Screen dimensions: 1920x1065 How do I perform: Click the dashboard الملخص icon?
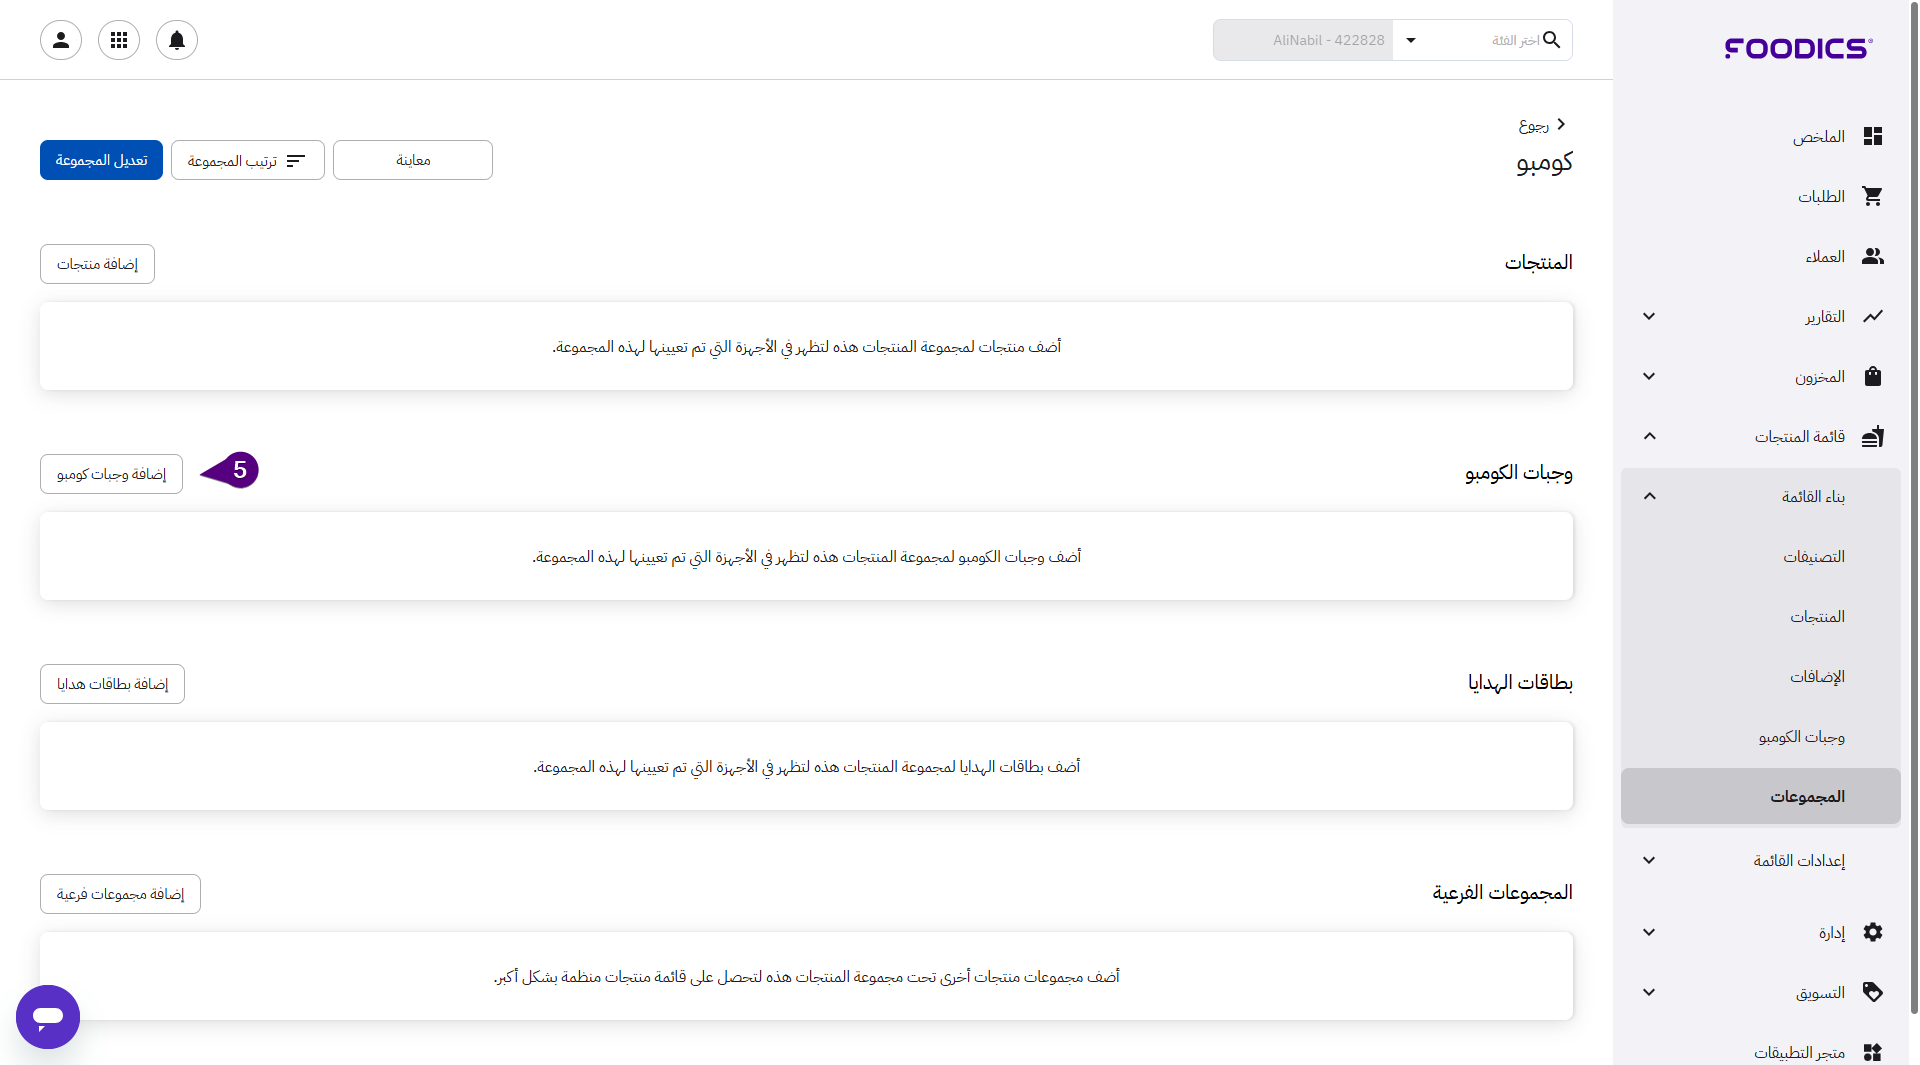pos(1872,137)
